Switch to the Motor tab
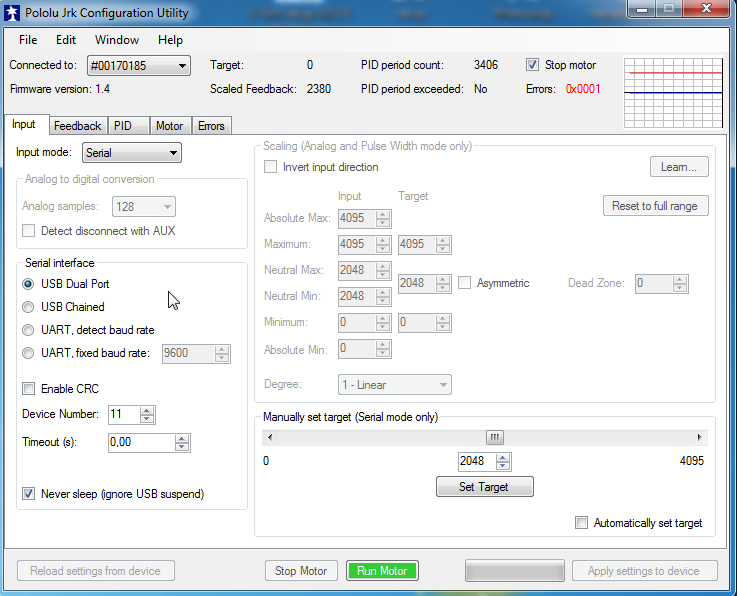737x596 pixels. pyautogui.click(x=169, y=126)
